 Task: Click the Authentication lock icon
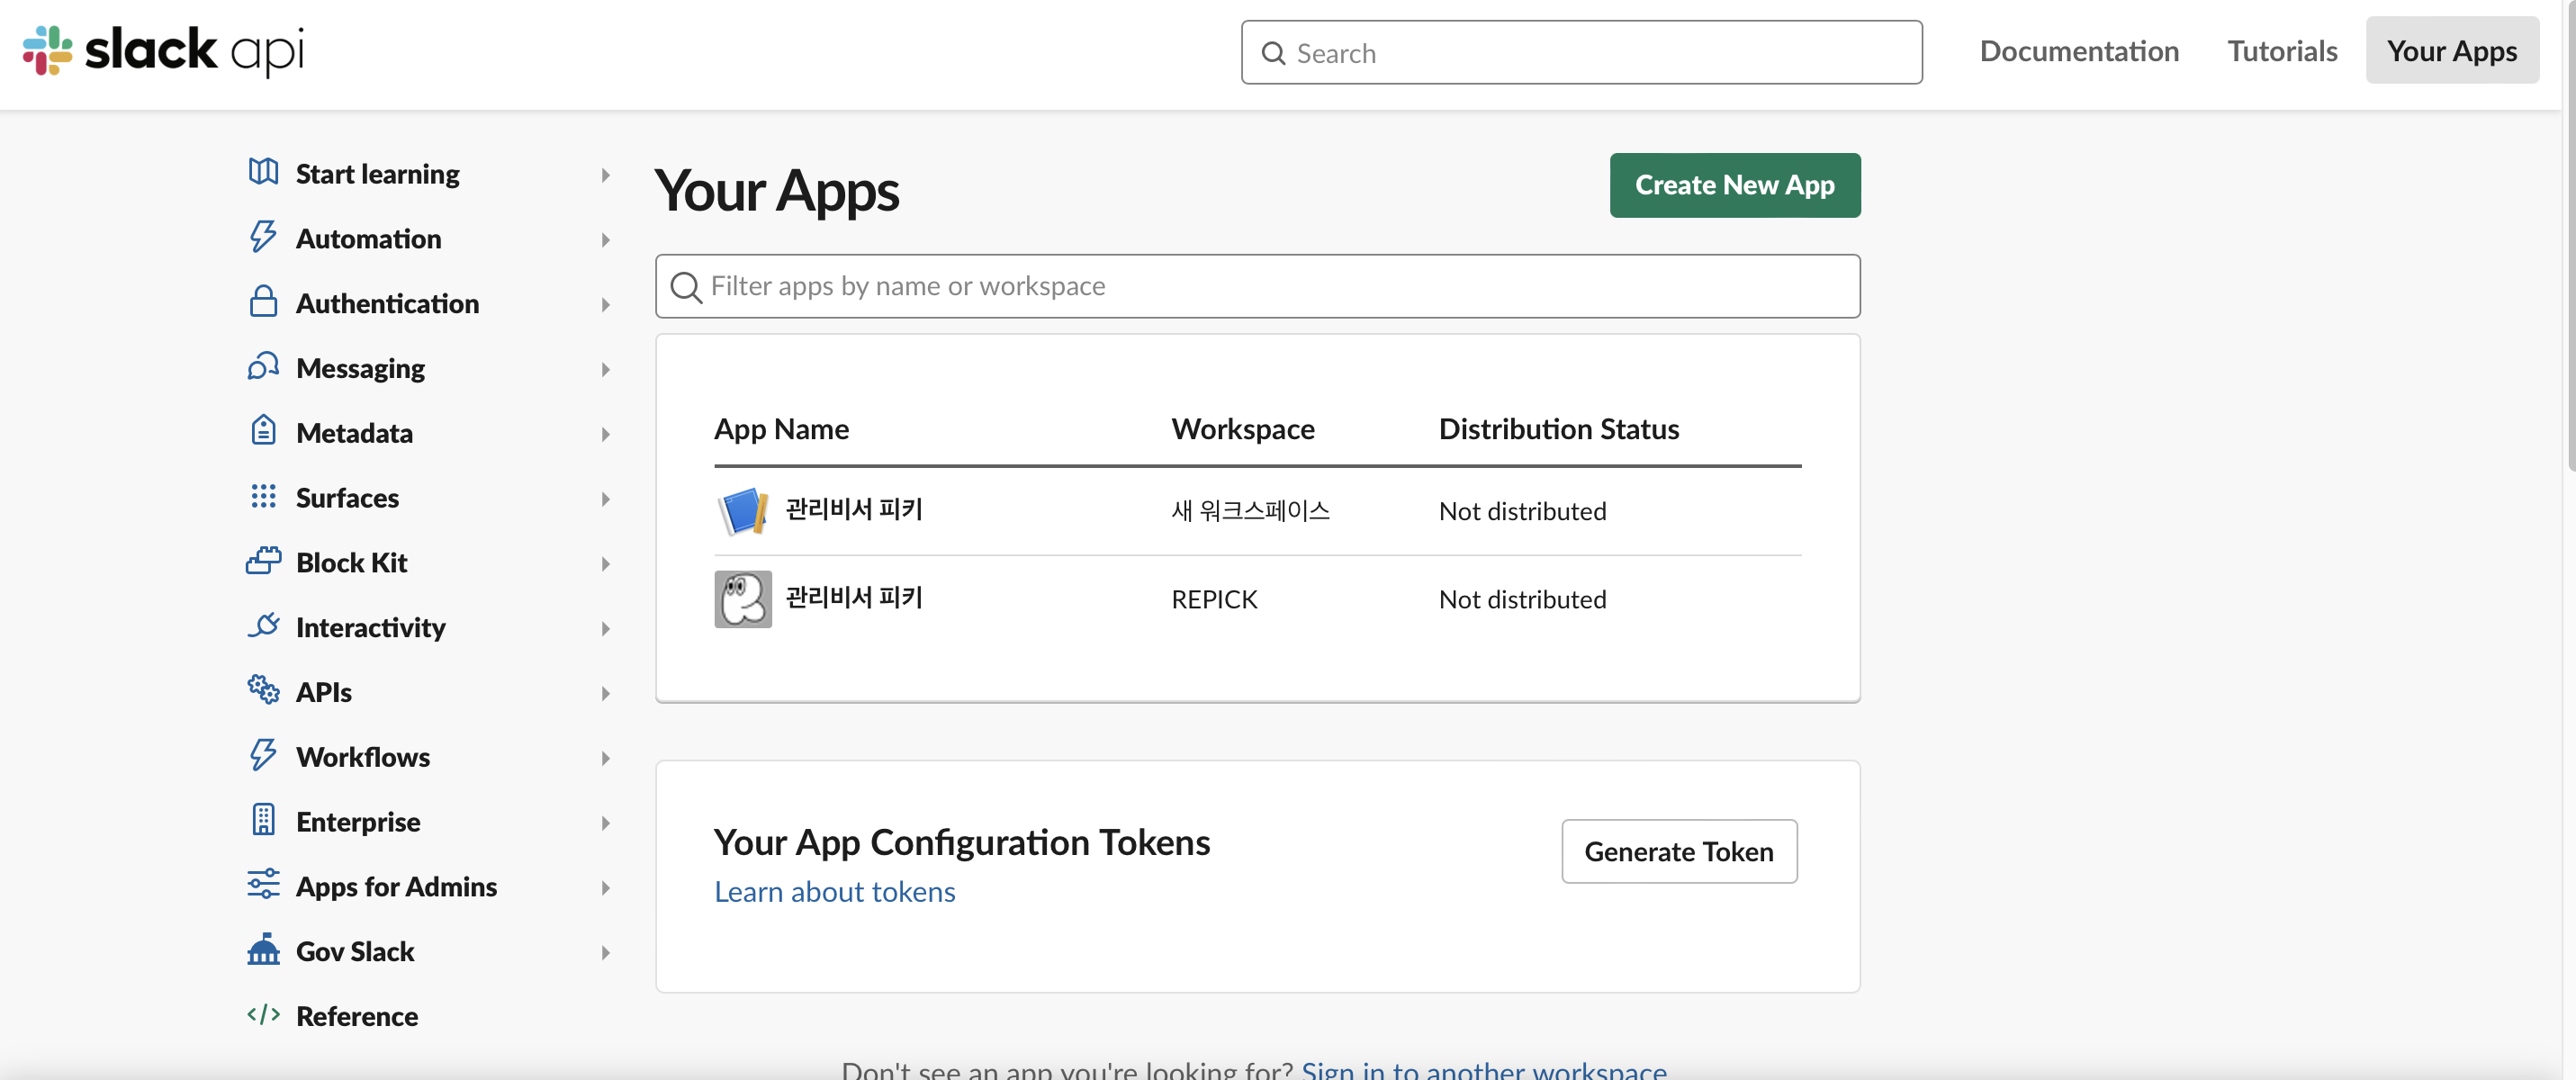click(263, 302)
